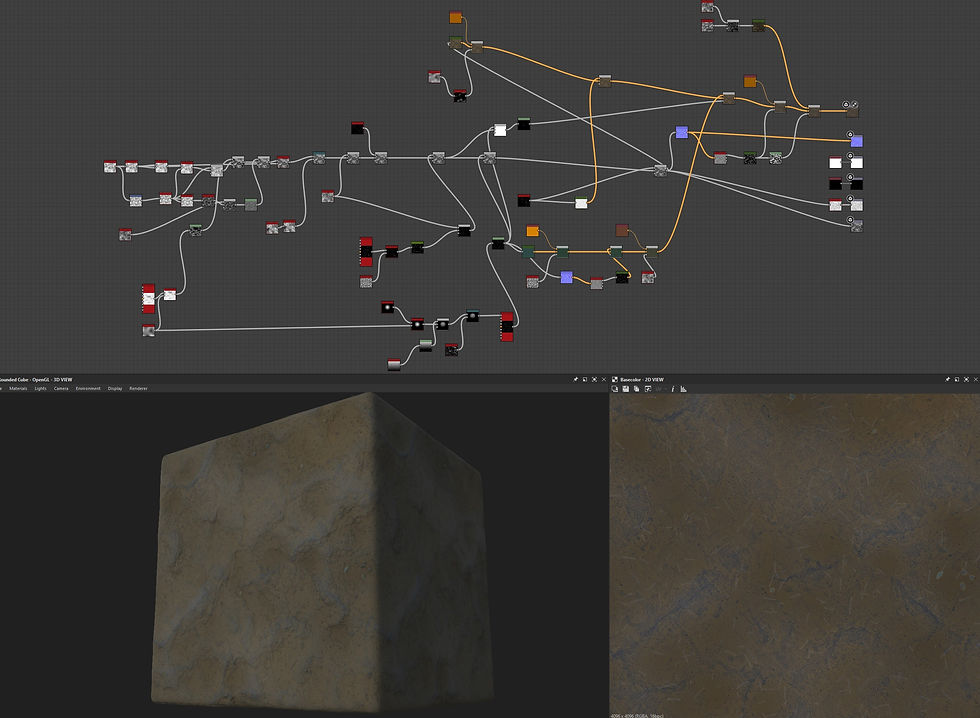Select the final basecolor output node

tap(852, 112)
